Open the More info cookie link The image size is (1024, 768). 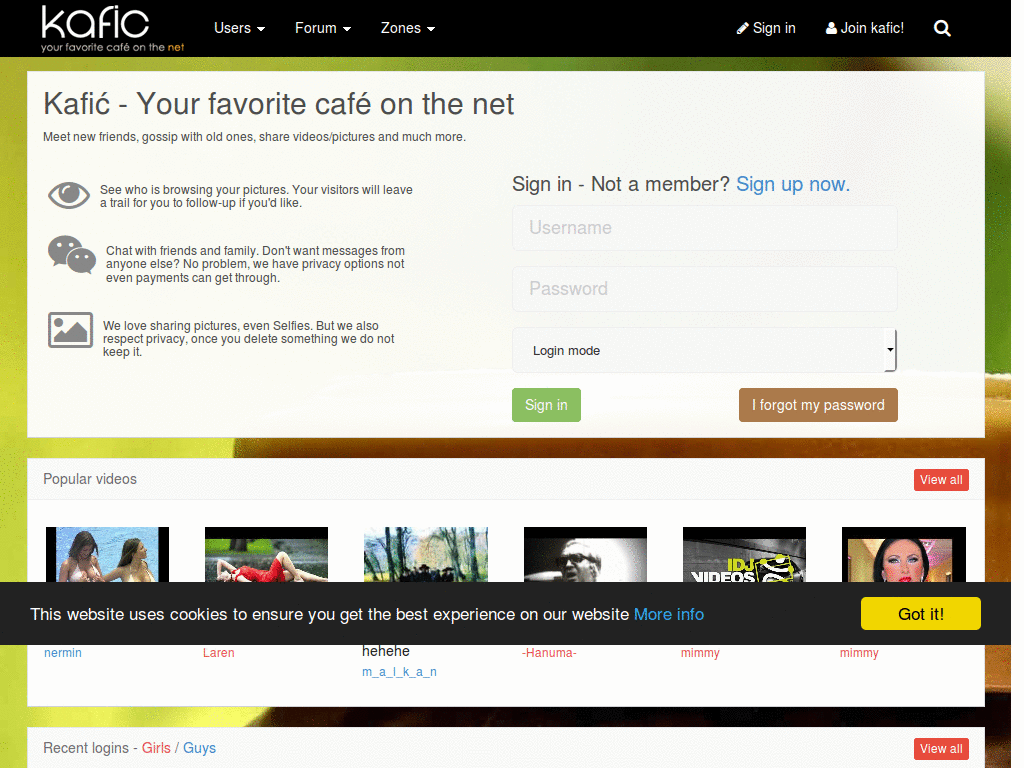click(669, 615)
